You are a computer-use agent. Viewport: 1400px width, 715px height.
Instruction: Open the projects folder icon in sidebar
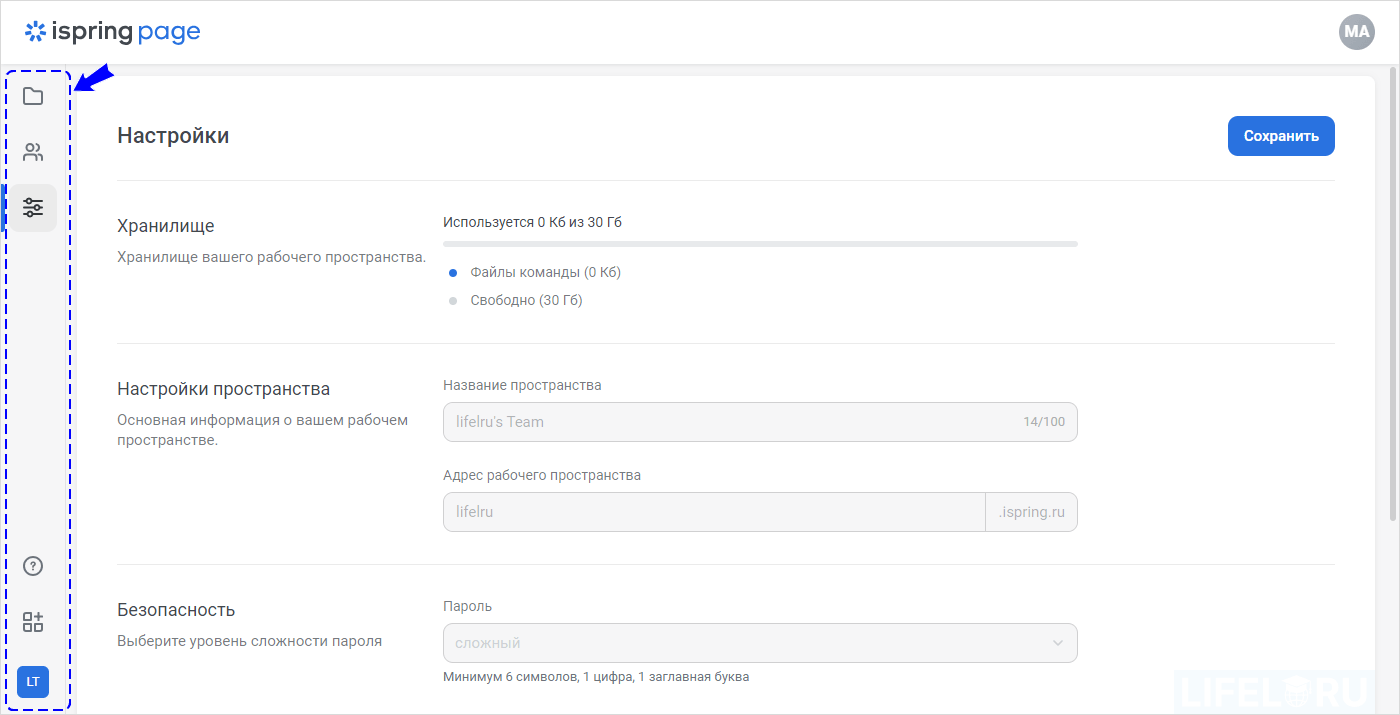coord(33,95)
